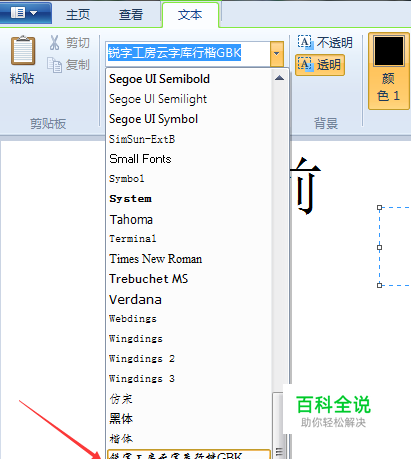
Task: Choose the plain Wingdings font entry
Action: (189, 339)
